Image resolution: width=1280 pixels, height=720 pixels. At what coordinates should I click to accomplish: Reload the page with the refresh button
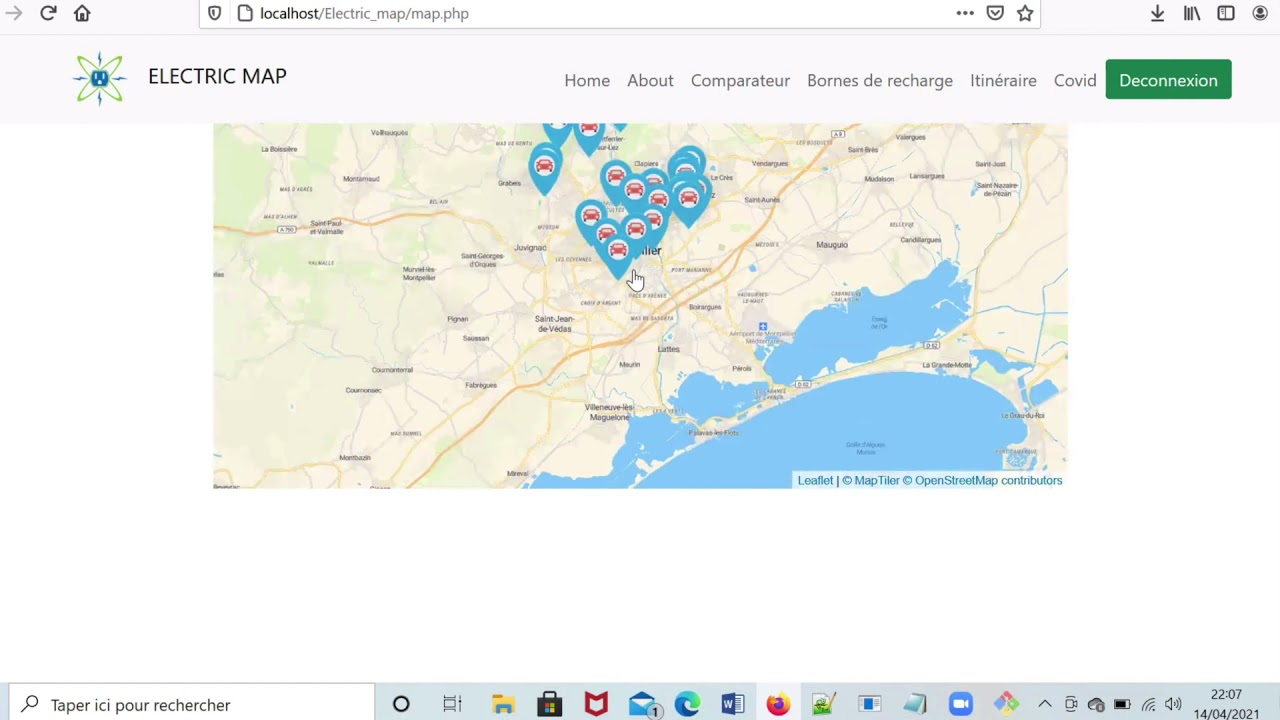pyautogui.click(x=48, y=13)
